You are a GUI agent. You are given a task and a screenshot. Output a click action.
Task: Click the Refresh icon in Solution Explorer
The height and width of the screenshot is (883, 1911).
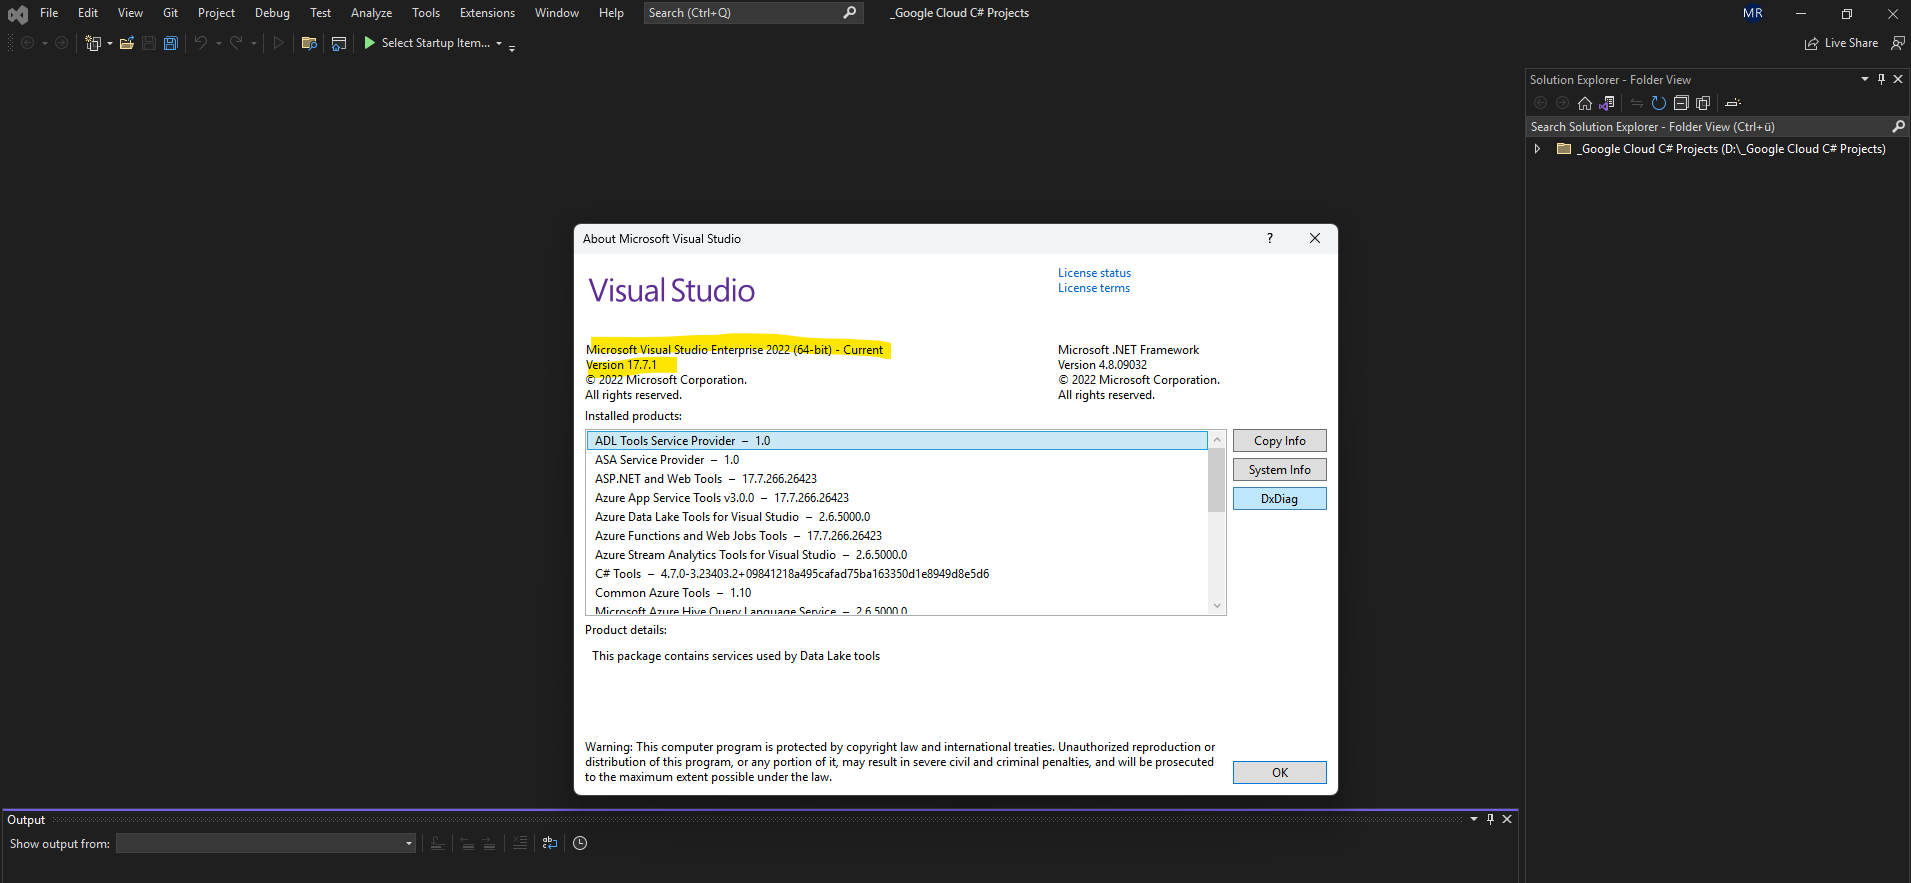pyautogui.click(x=1659, y=103)
